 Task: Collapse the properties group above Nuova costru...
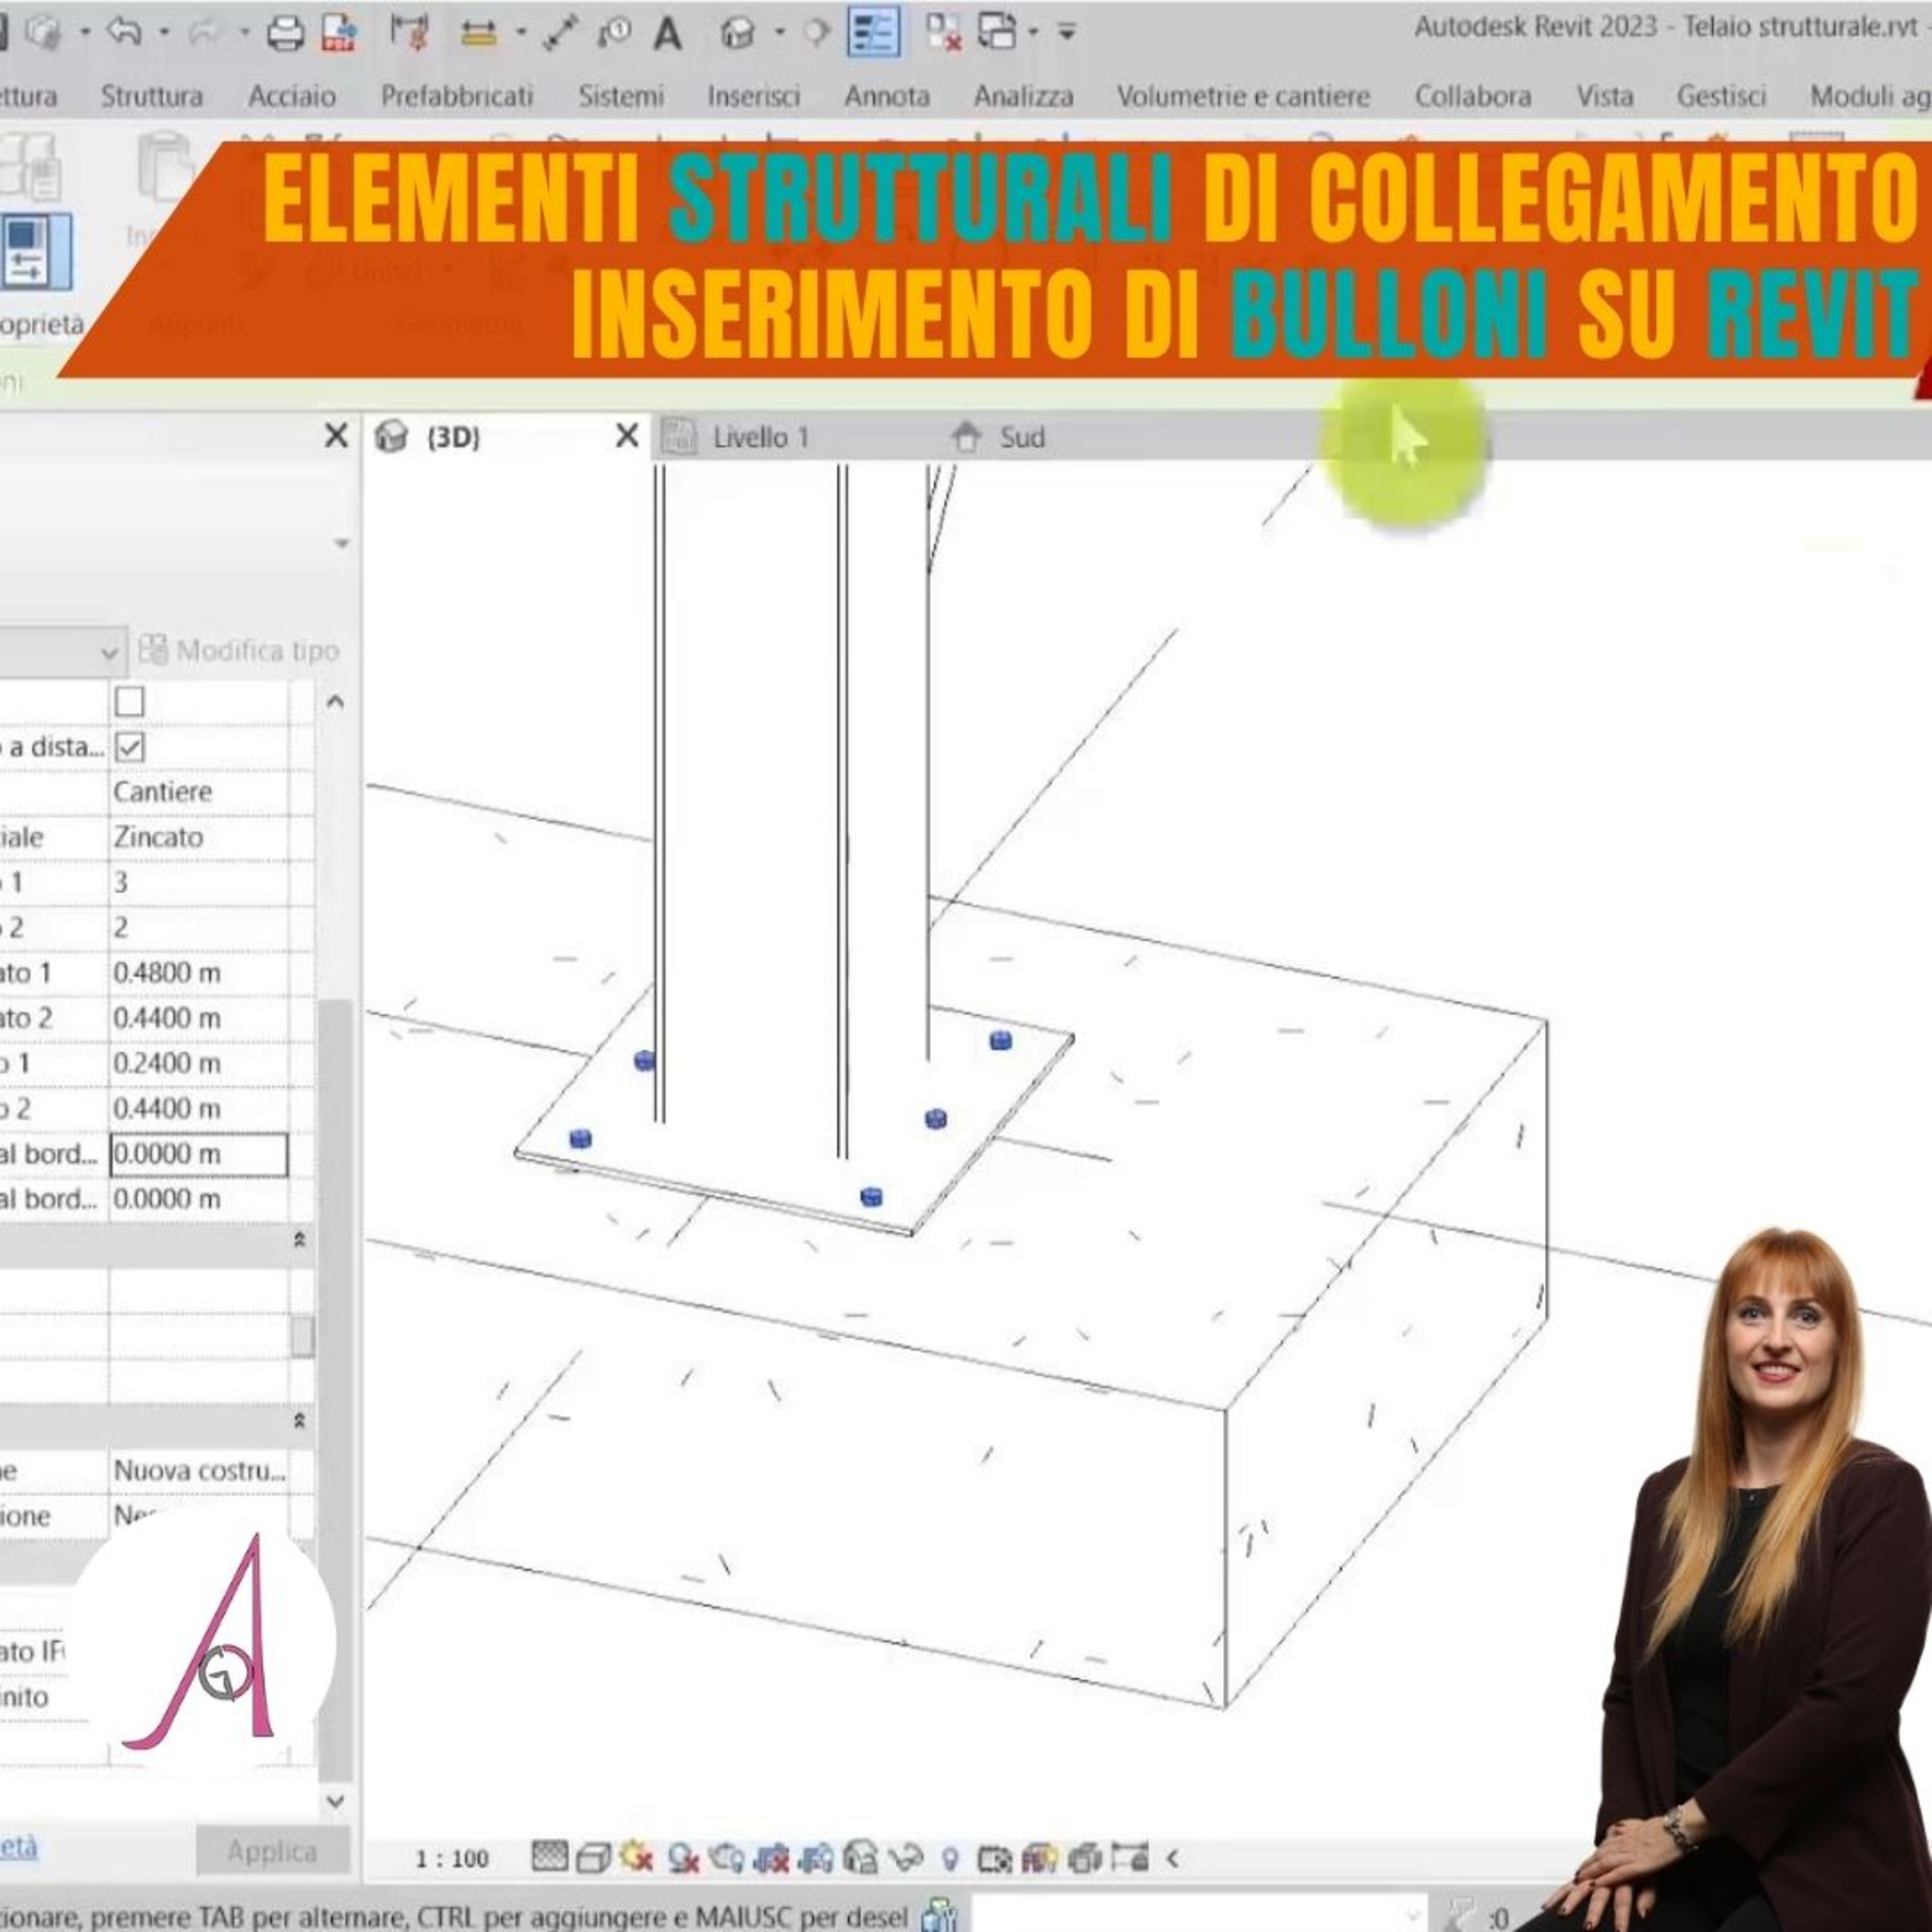pyautogui.click(x=299, y=1421)
